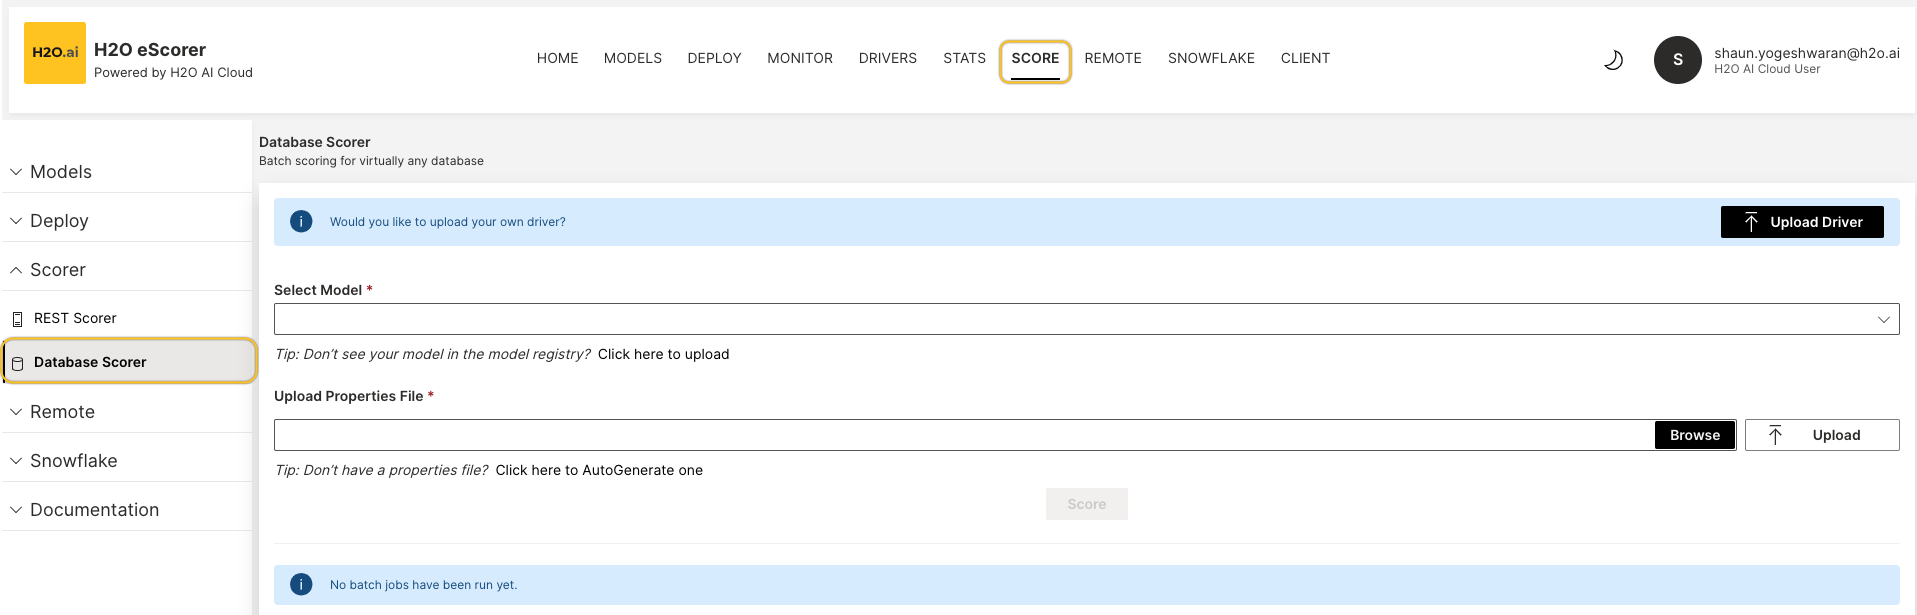Open the user avatar S

(1677, 60)
